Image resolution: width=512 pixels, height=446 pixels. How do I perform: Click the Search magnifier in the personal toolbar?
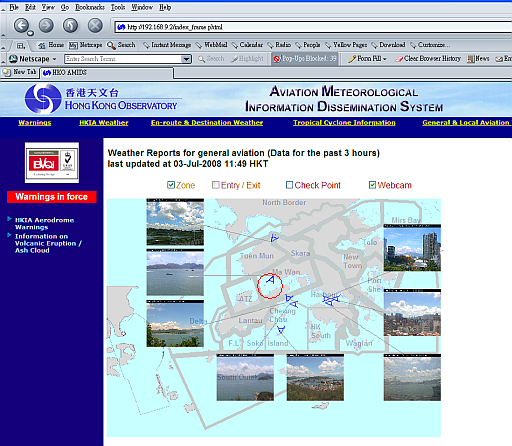[121, 45]
